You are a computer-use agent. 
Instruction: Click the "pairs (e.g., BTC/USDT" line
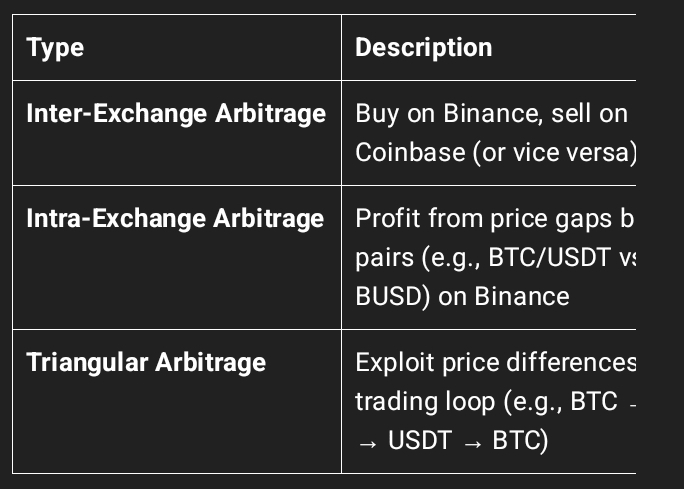click(x=489, y=257)
